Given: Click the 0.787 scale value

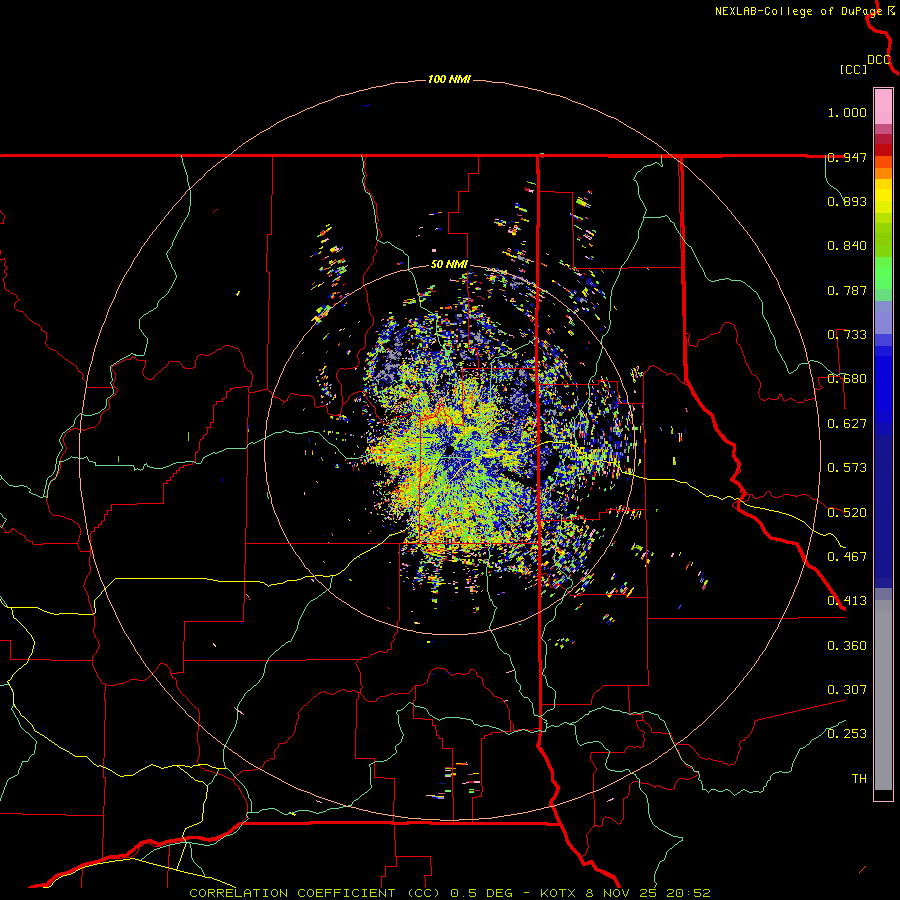Looking at the screenshot, I should (x=847, y=290).
